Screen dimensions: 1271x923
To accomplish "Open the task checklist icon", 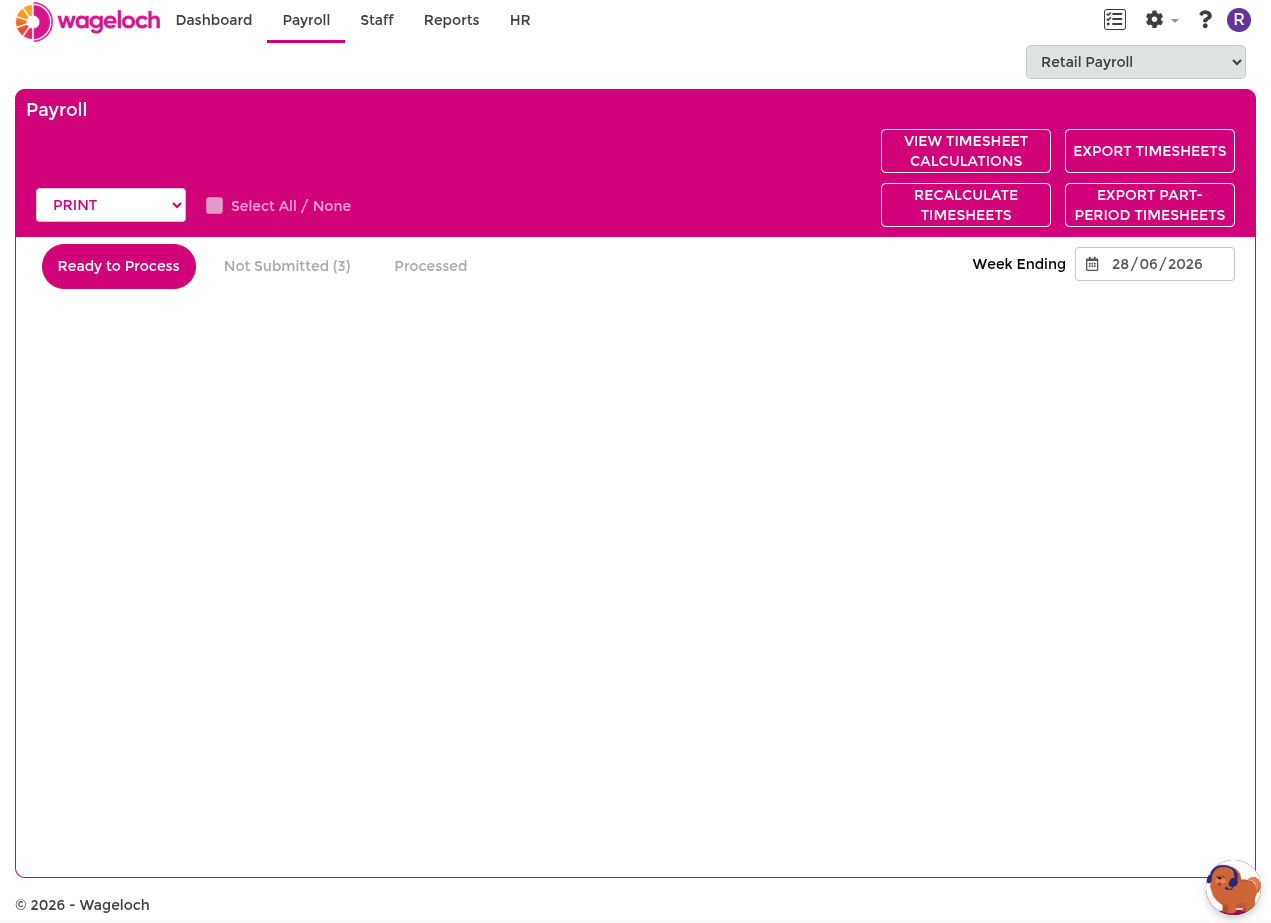I will click(x=1114, y=19).
